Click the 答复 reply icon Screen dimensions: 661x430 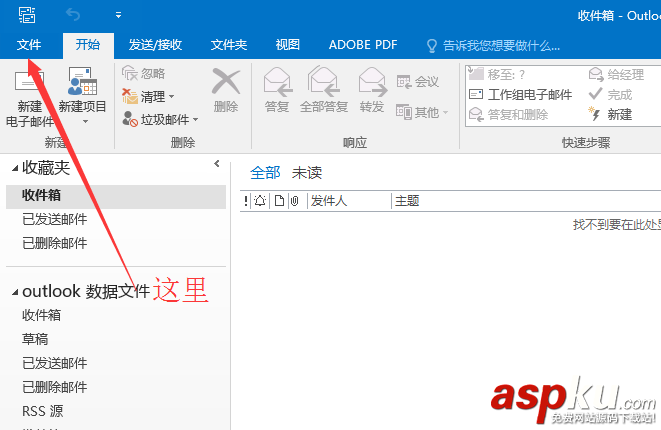click(277, 81)
